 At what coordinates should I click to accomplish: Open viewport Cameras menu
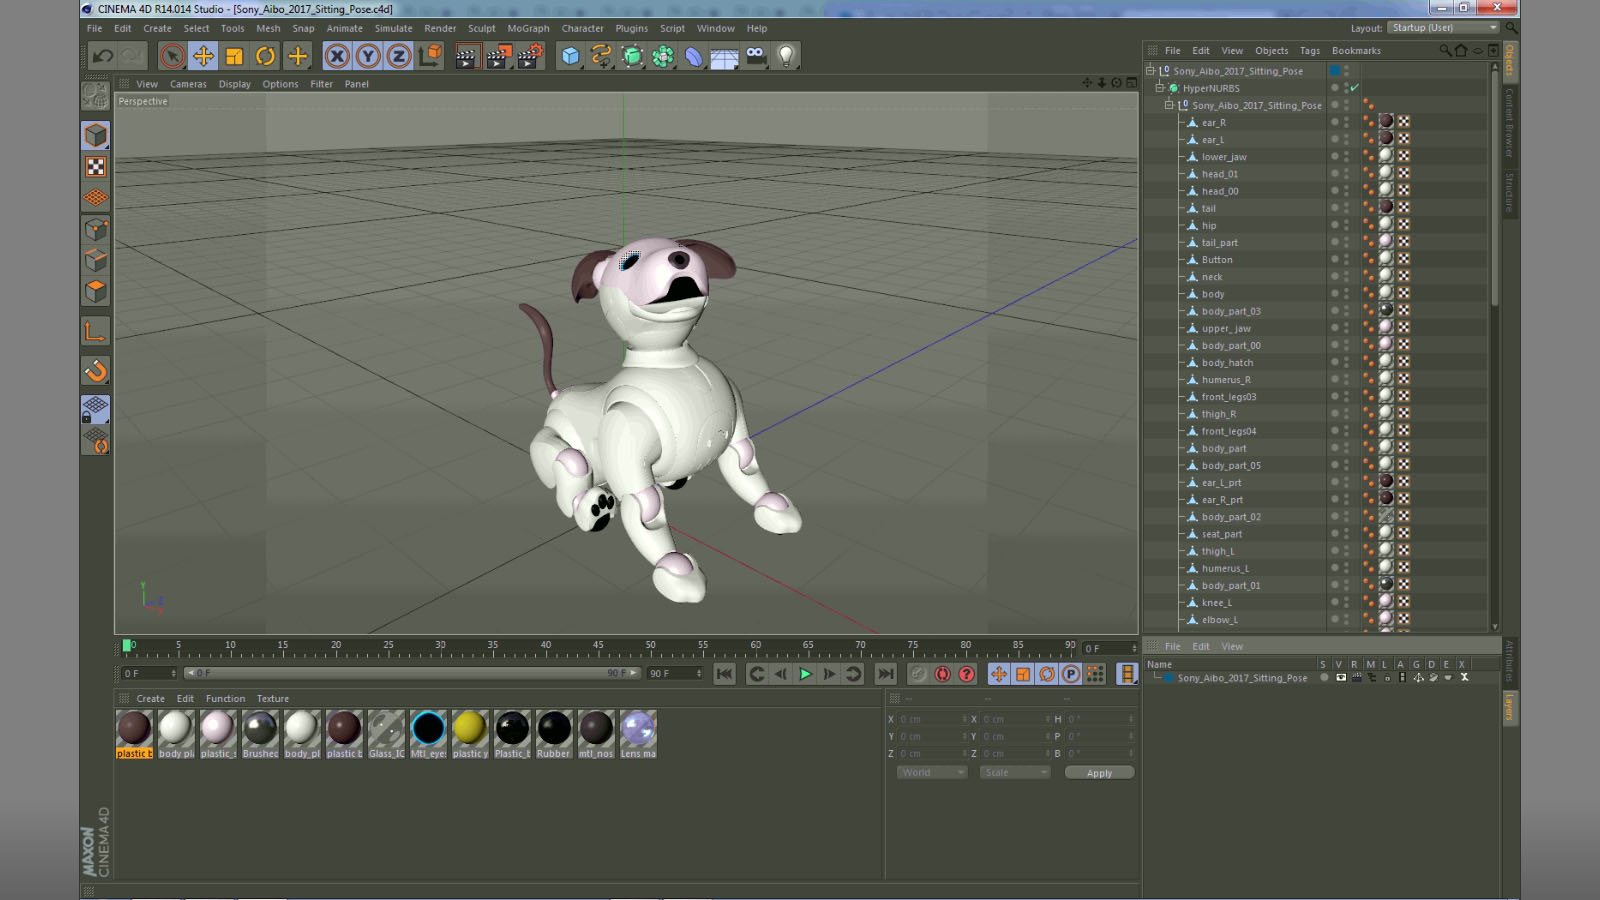[188, 84]
